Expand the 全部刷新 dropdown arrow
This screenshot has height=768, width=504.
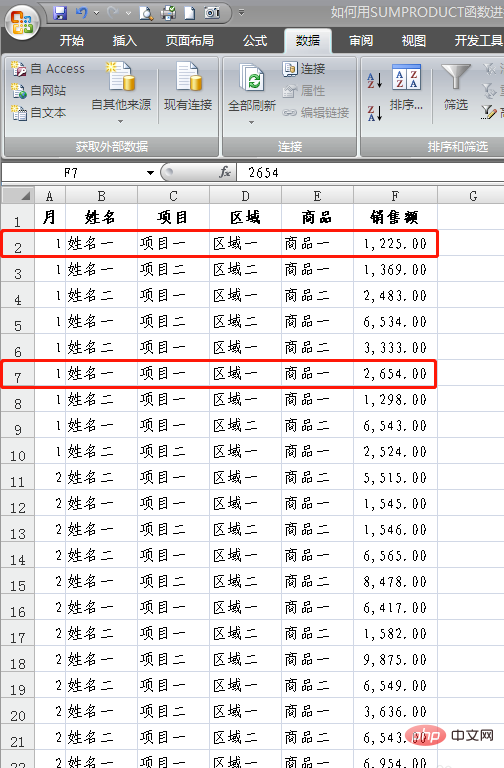click(251, 122)
